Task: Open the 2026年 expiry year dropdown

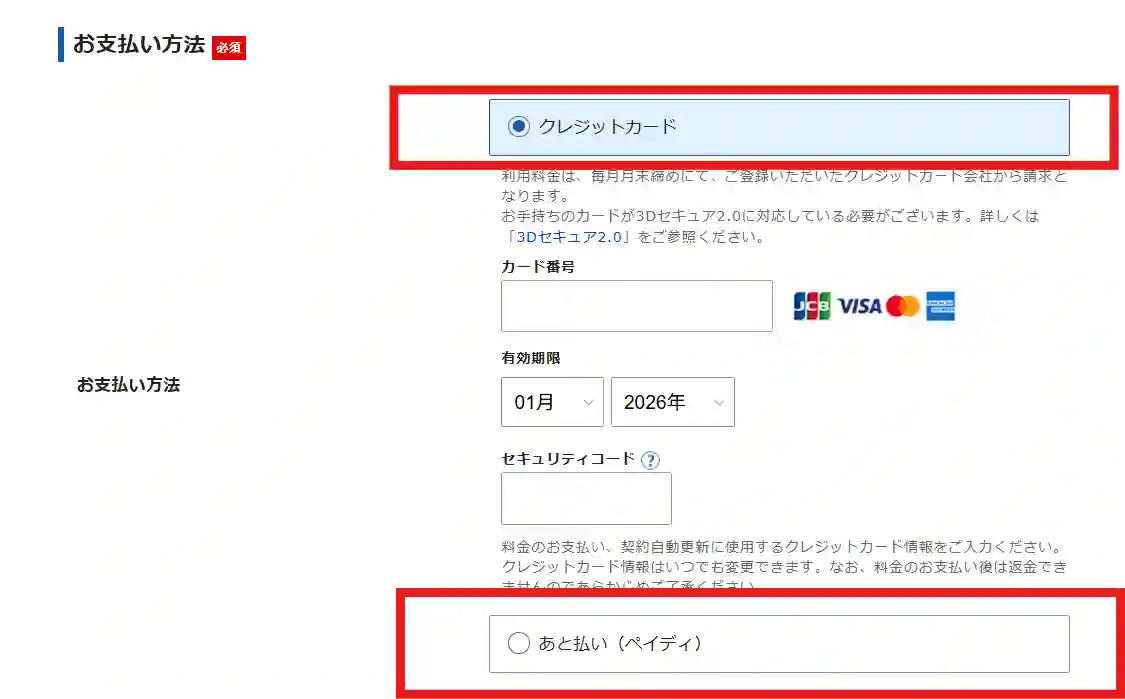Action: (672, 402)
